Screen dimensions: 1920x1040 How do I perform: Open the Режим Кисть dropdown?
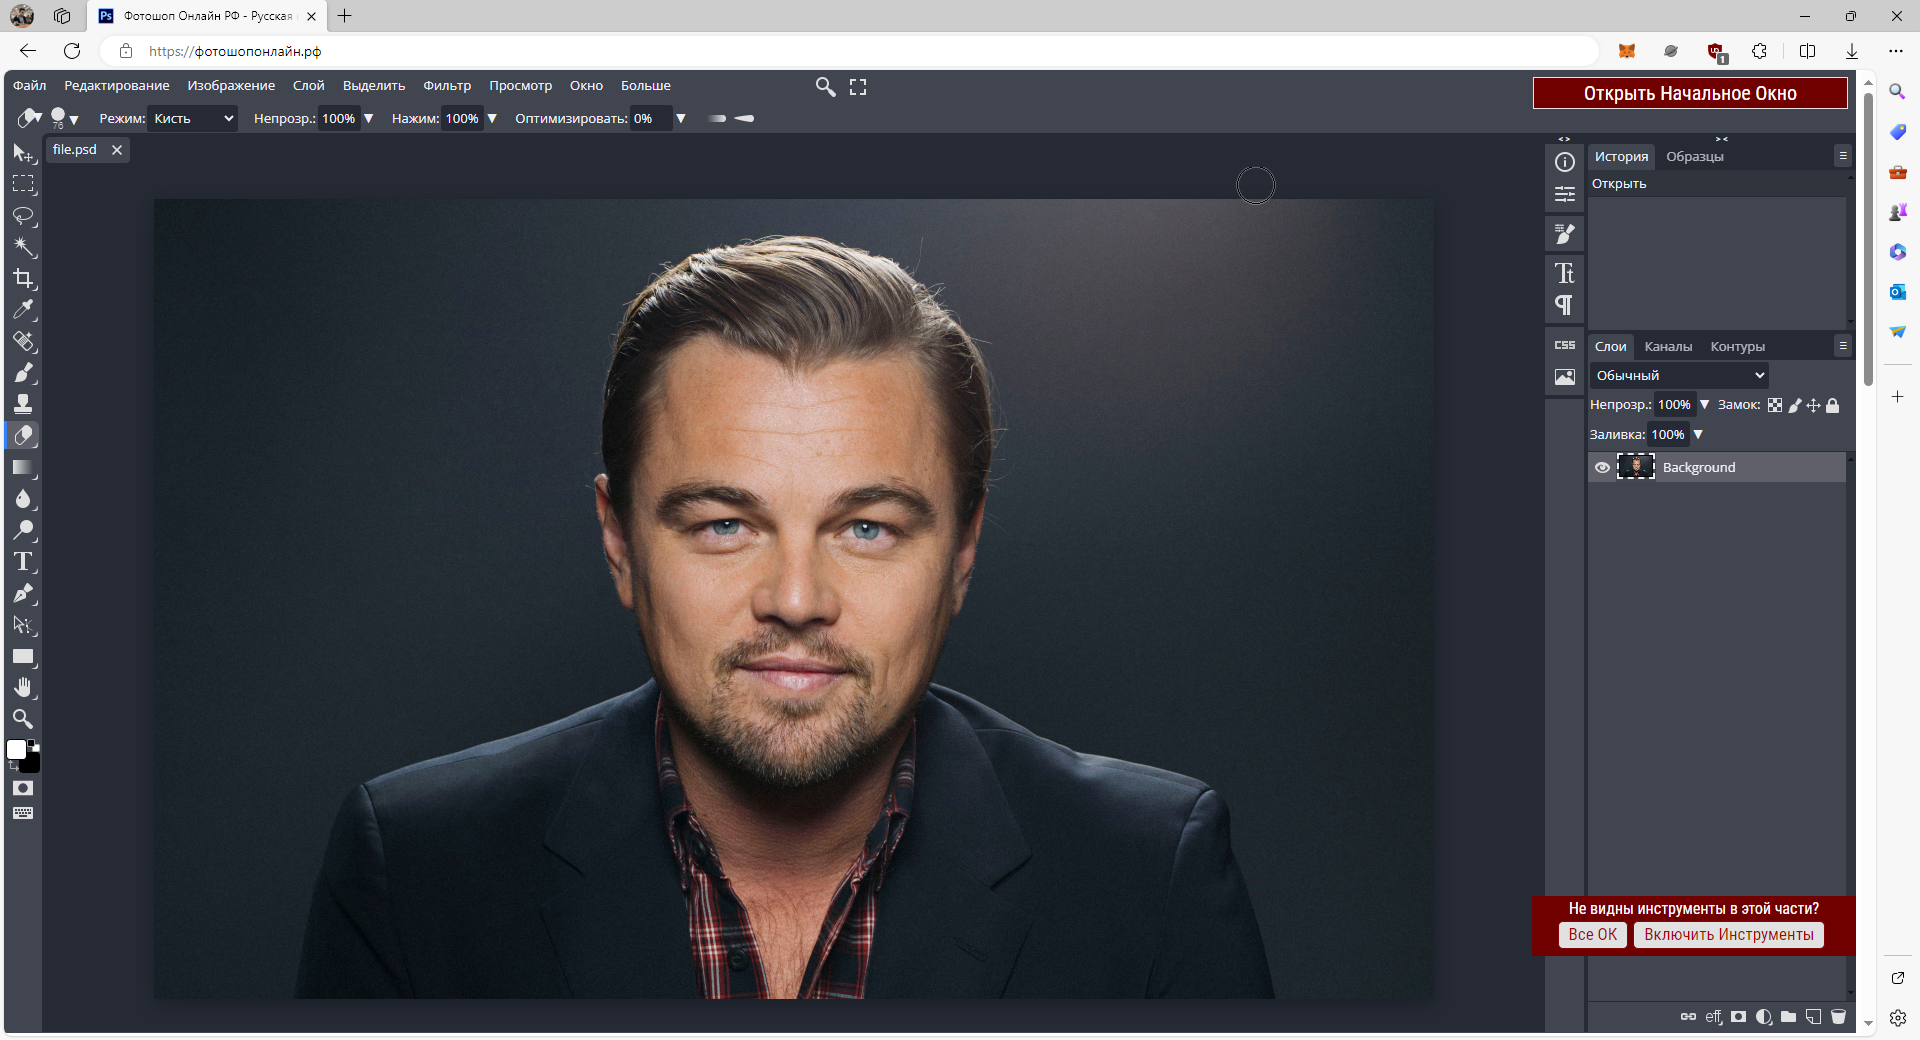tap(192, 118)
